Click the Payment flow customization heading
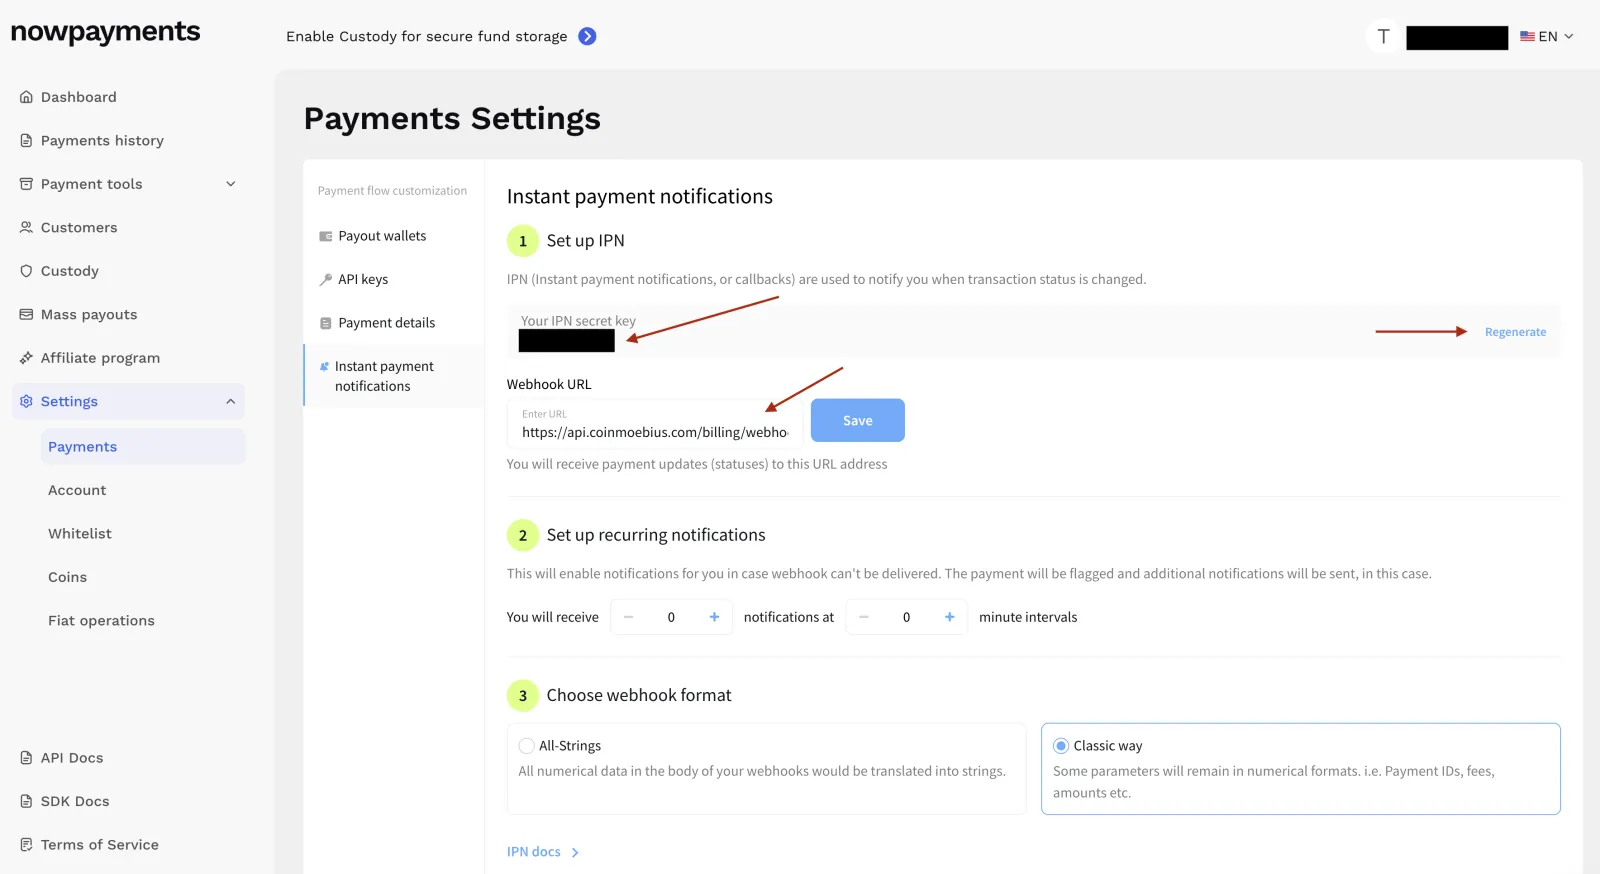 (x=392, y=191)
